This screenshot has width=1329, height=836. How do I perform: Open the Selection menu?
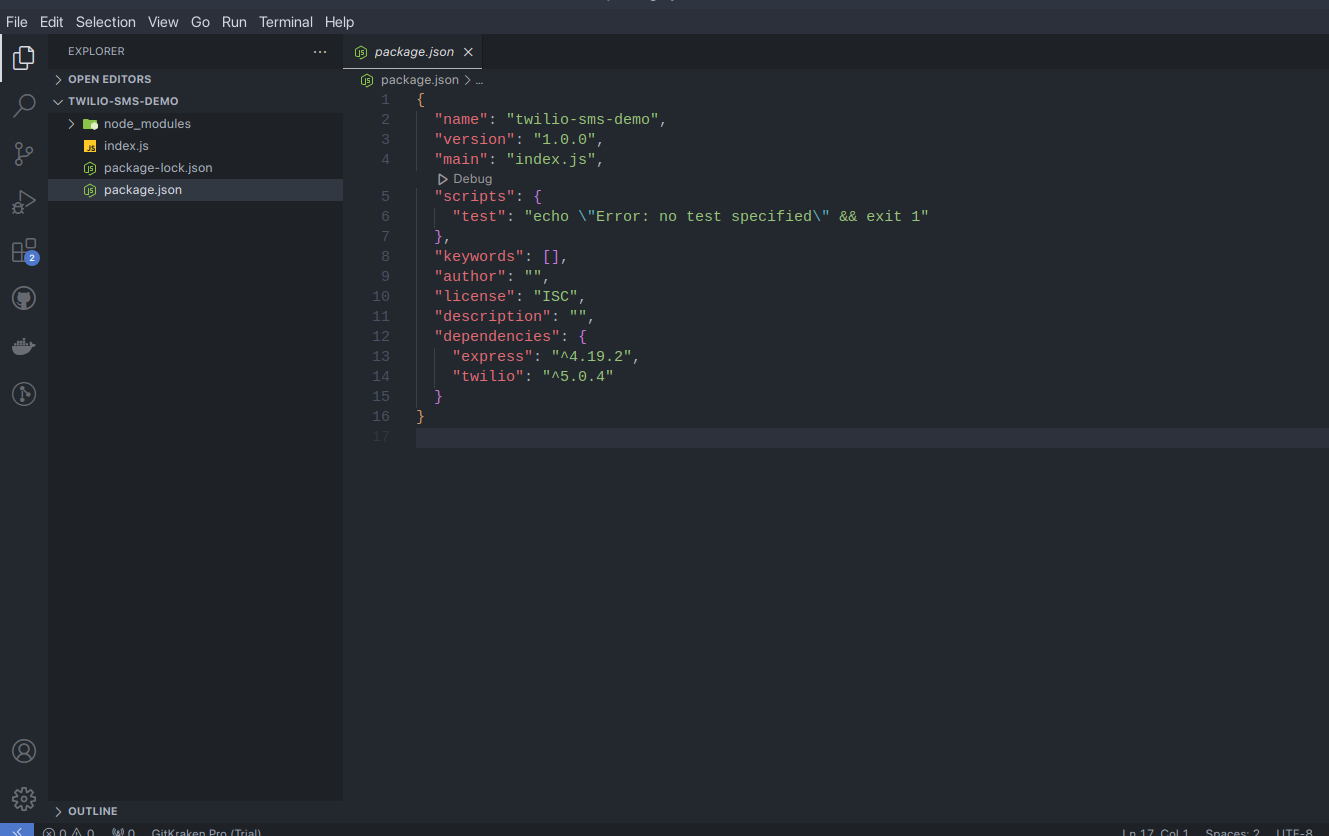click(x=105, y=22)
